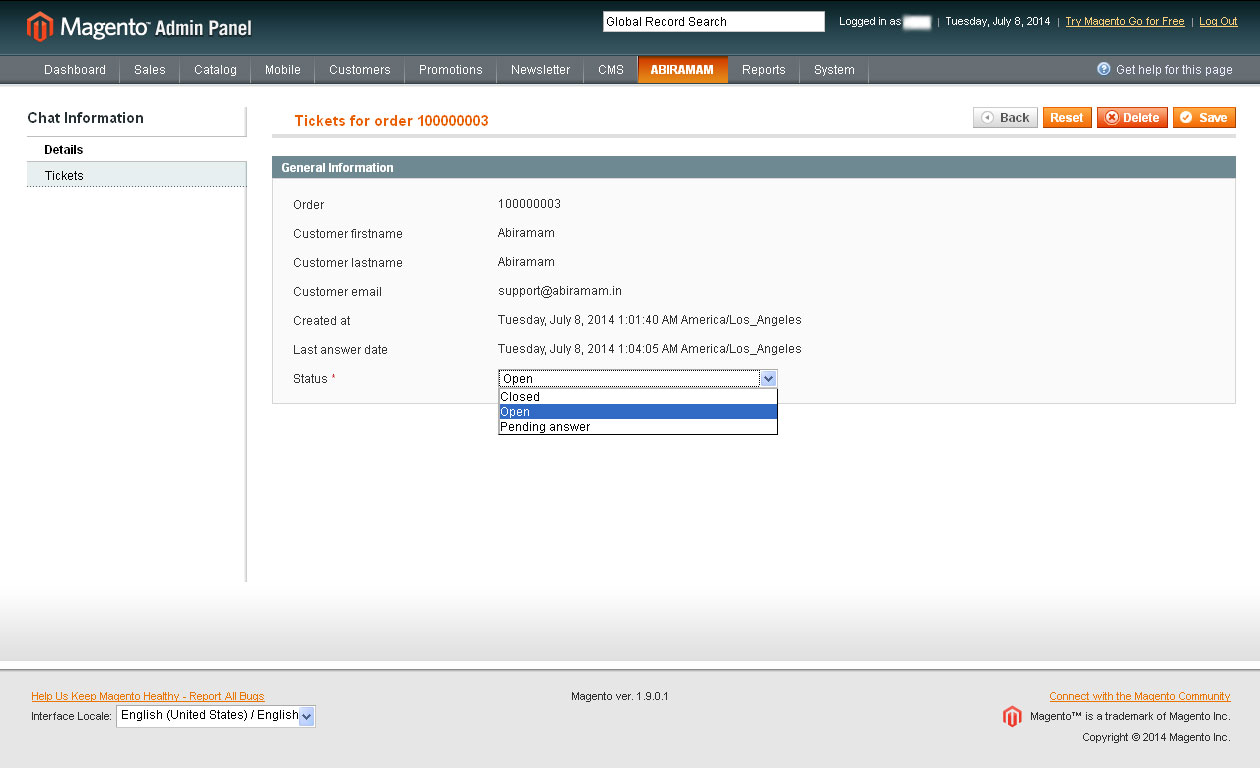Click the Customer lastname label

pyautogui.click(x=348, y=263)
